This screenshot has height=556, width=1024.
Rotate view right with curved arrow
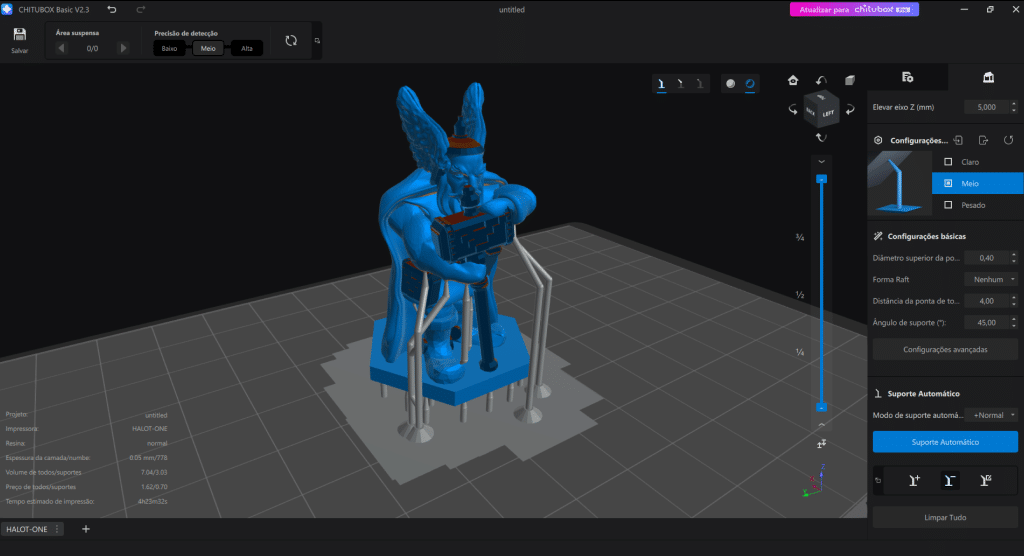[x=850, y=110]
